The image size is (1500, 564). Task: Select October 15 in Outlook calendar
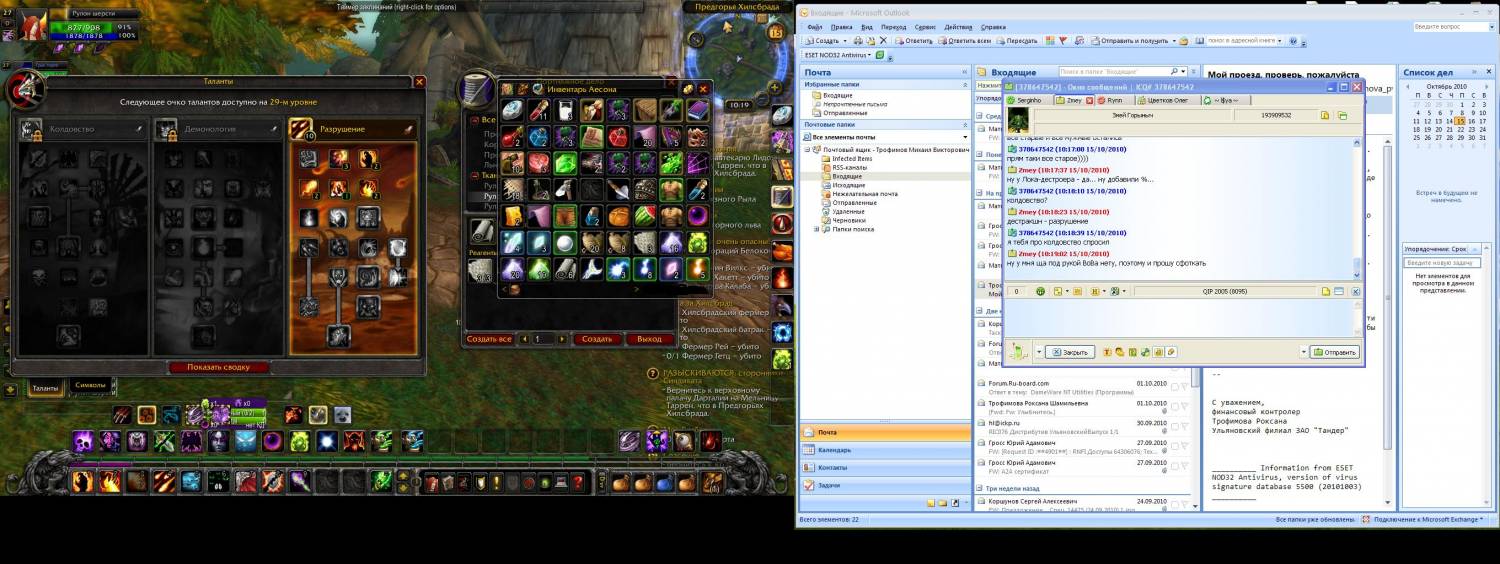click(1461, 121)
